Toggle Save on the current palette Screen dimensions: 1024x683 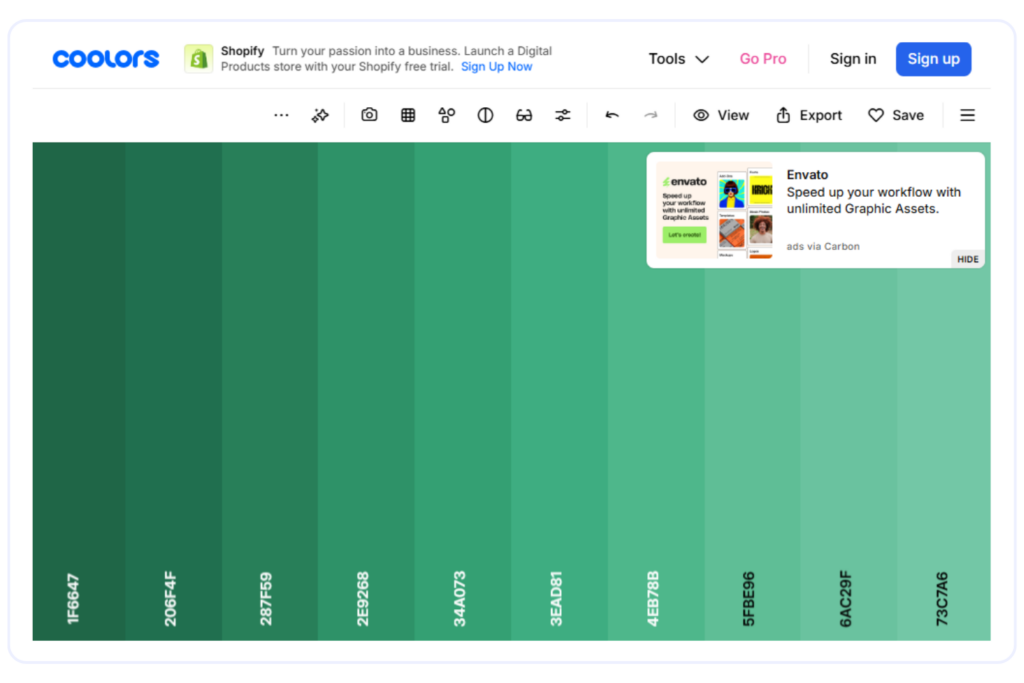tap(895, 115)
